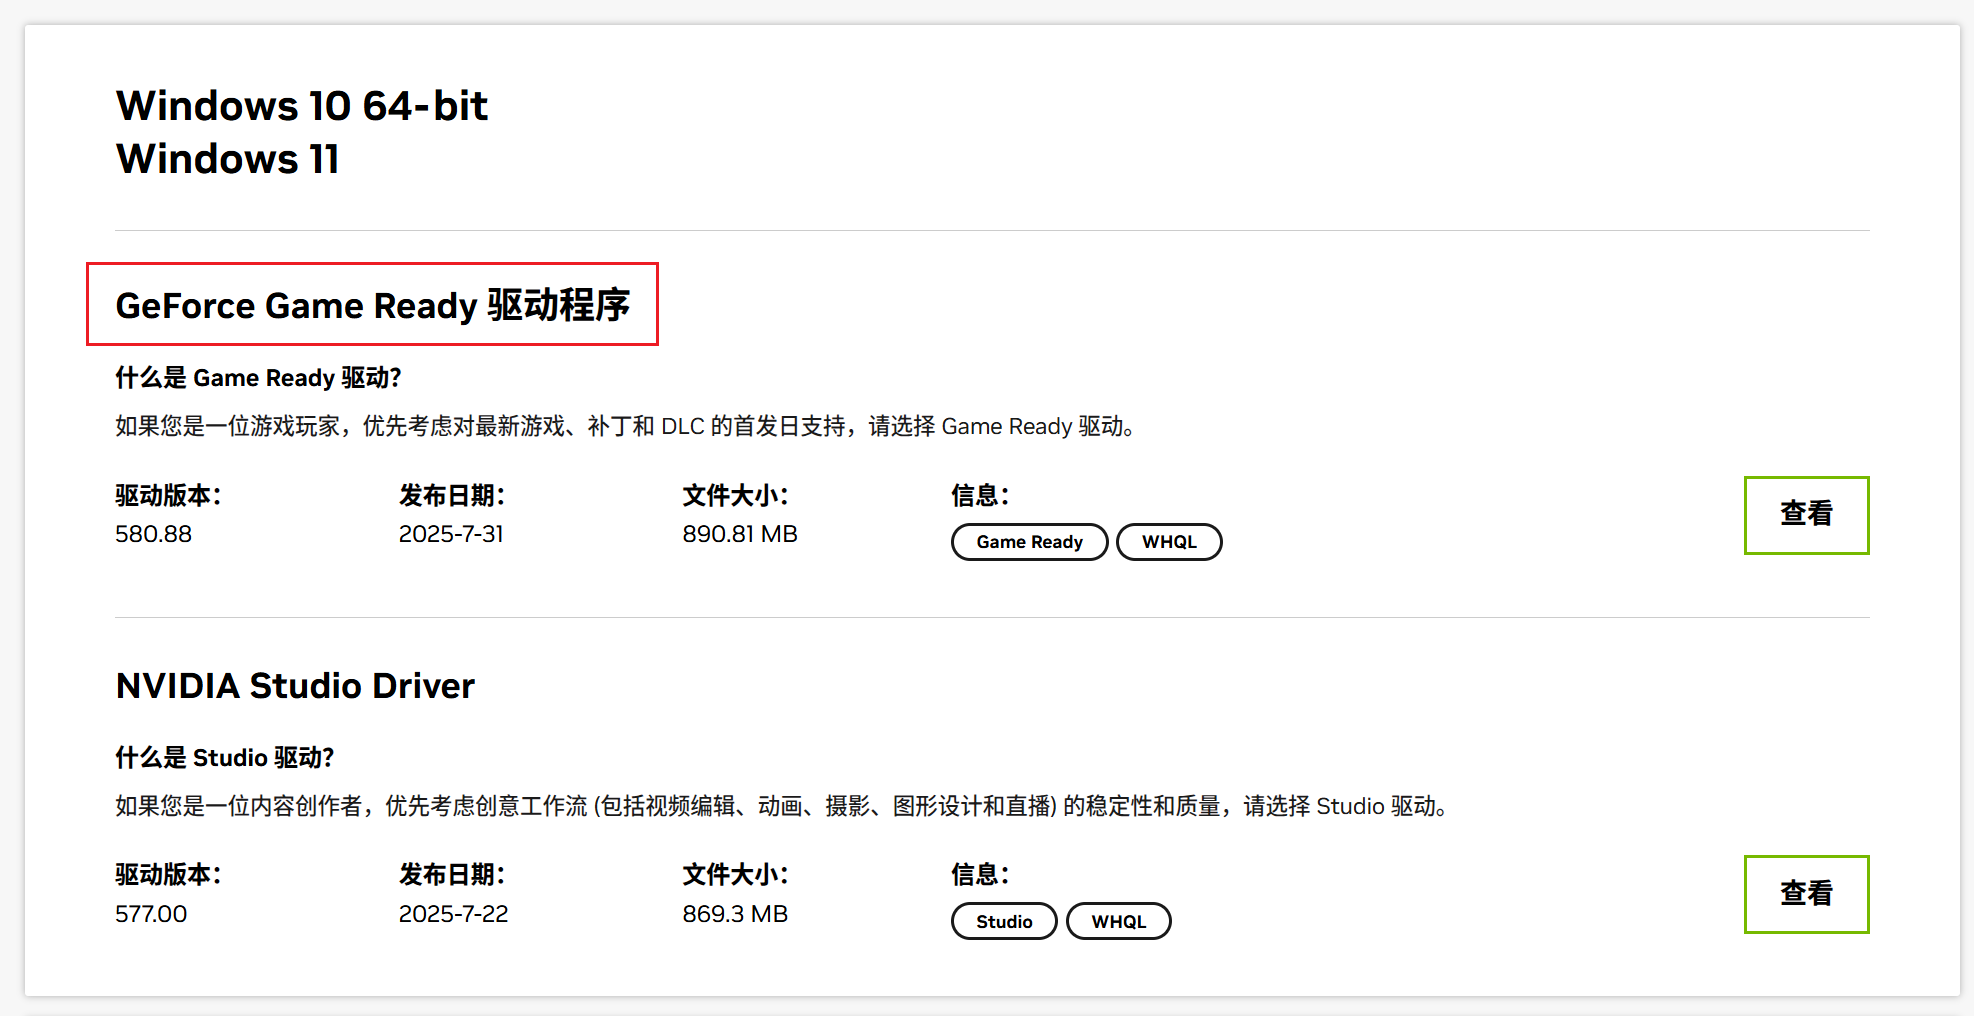Click the Studio description starting 如果您是一位内容创作者

[x=782, y=806]
